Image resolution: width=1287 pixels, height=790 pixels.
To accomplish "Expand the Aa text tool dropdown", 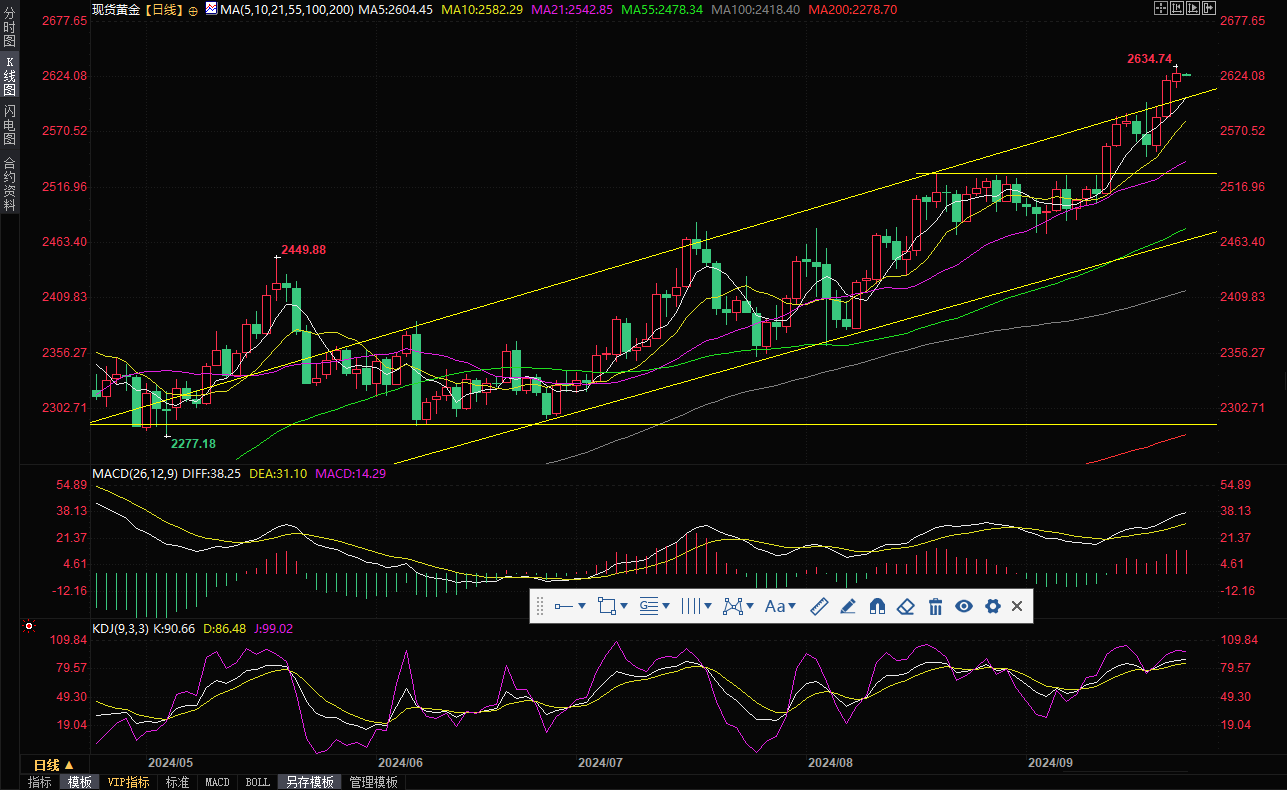I will tap(792, 606).
